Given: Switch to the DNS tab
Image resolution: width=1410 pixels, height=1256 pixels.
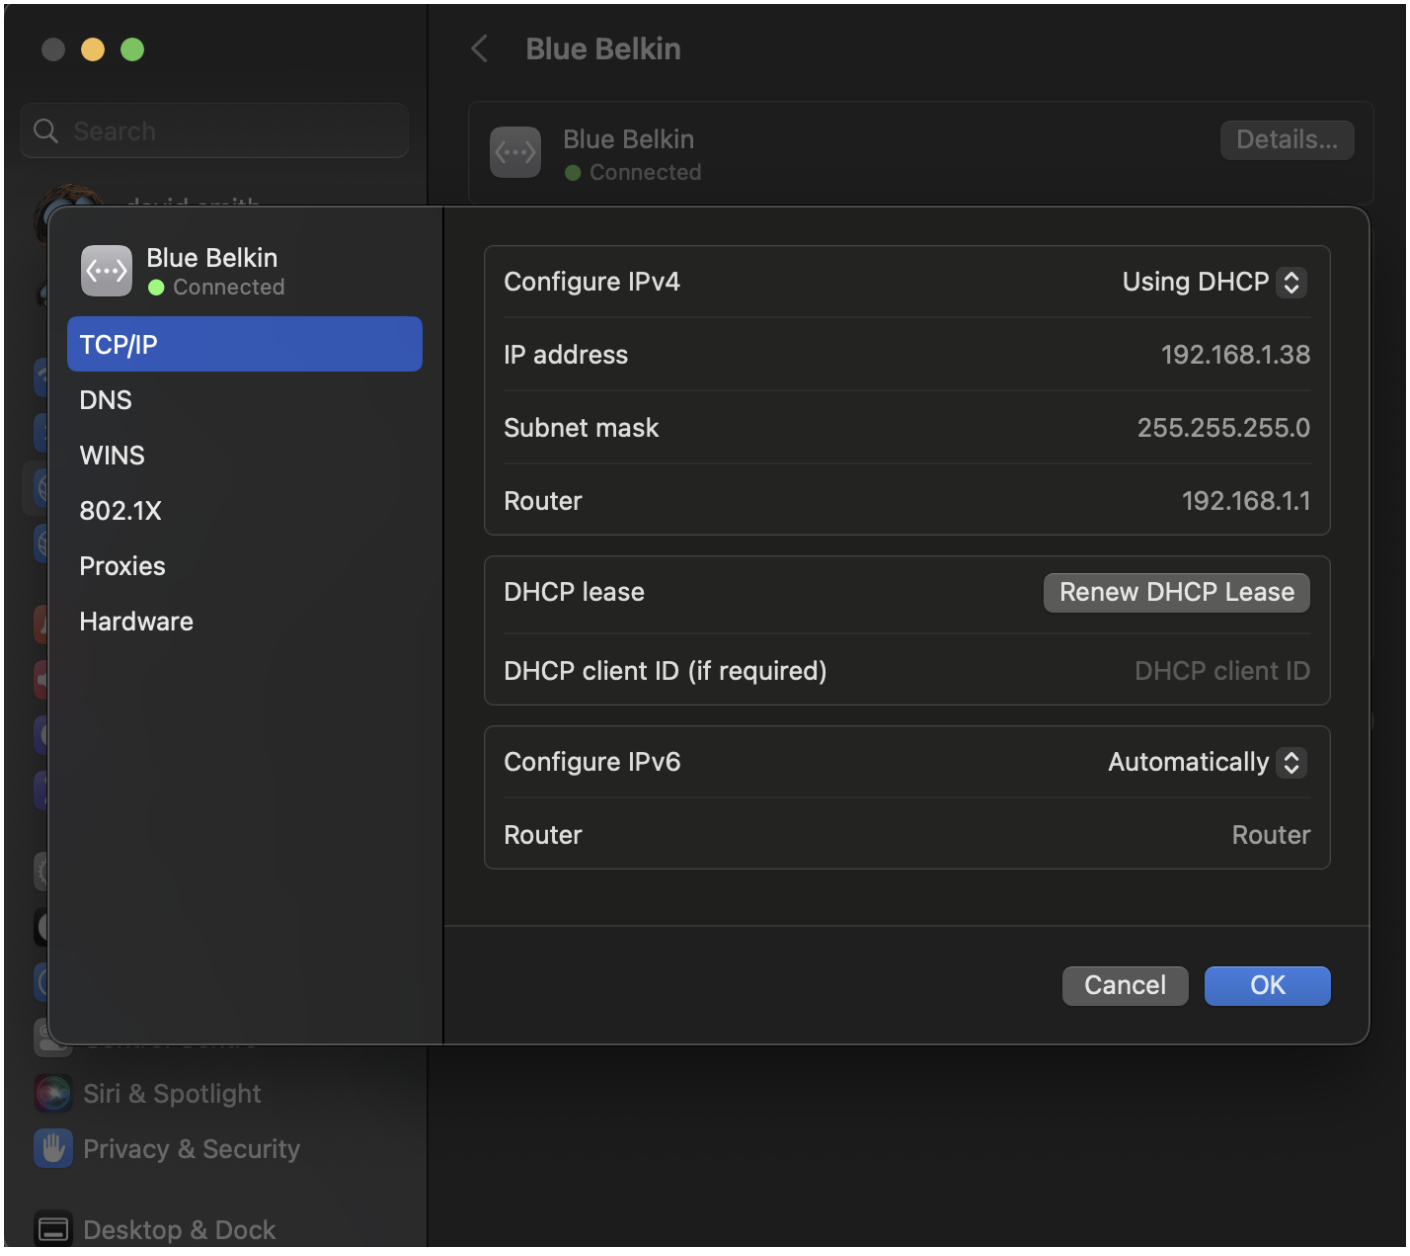Looking at the screenshot, I should [x=105, y=399].
